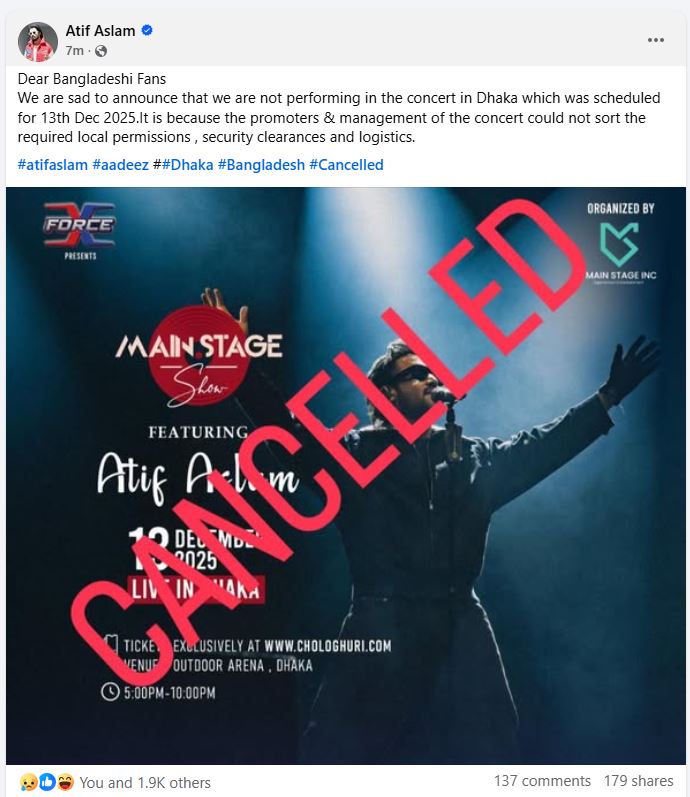Open the #aadeez hashtag
Screen dimensions: 690x797
120,165
